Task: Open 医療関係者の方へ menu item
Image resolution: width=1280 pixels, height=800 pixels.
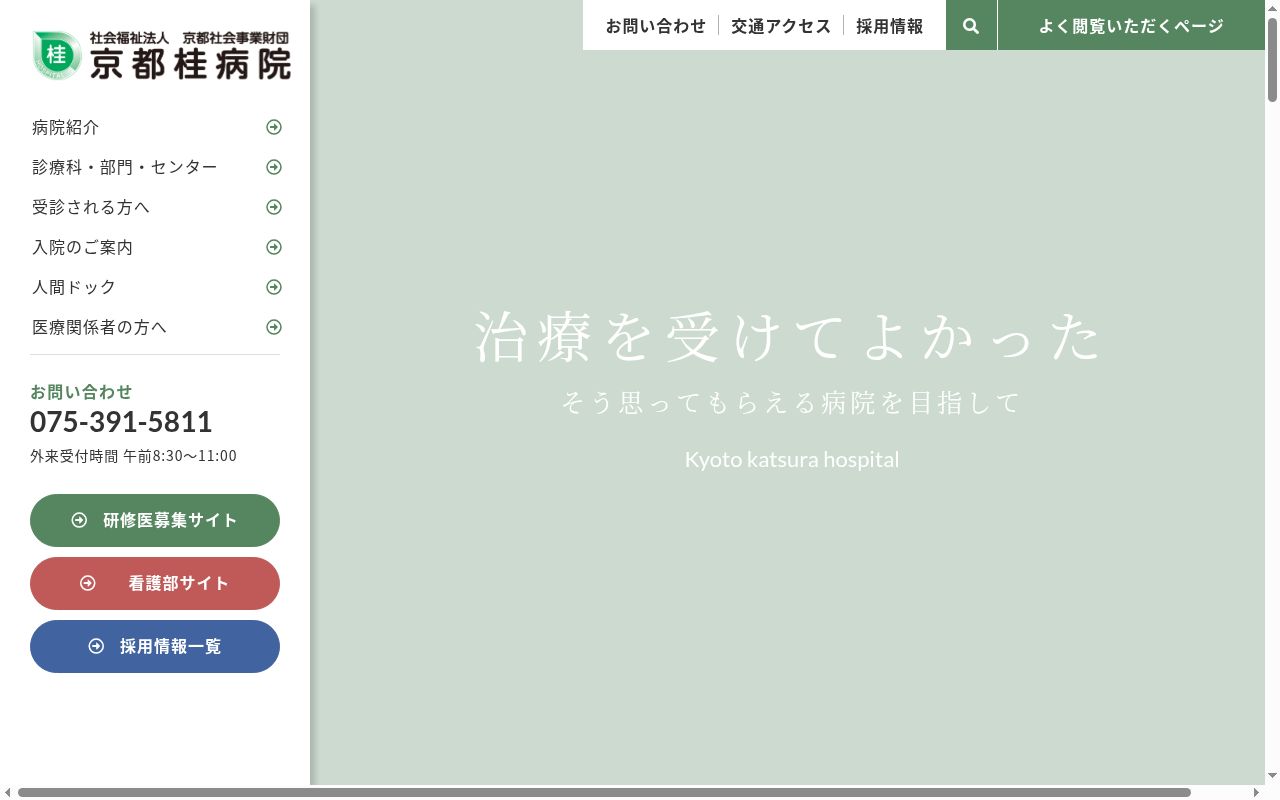Action: tap(155, 327)
